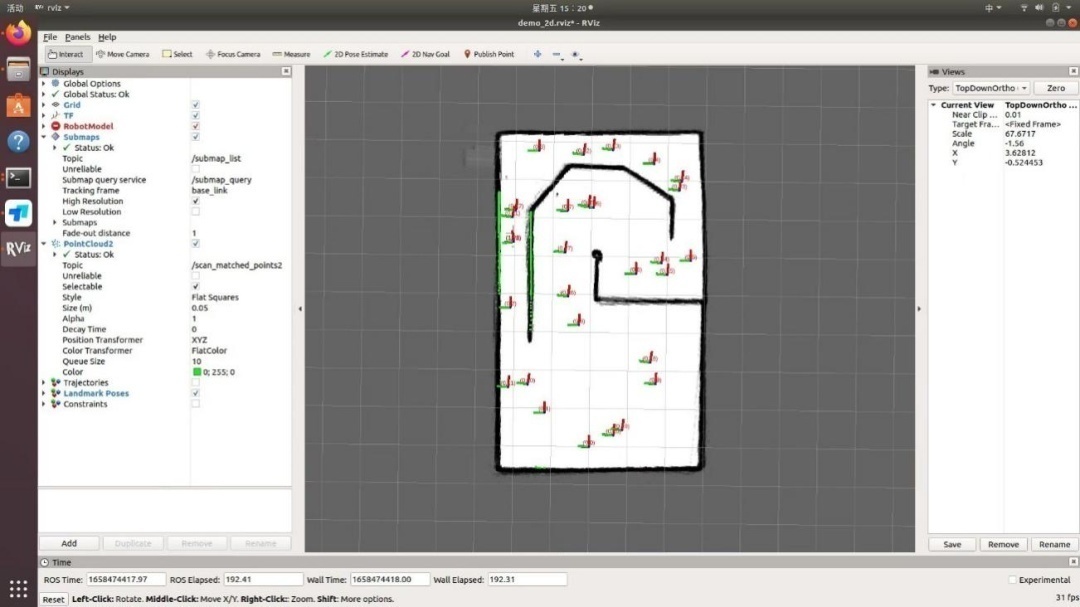Enable the Trajectories display checkbox
The width and height of the screenshot is (1080, 607).
(195, 383)
